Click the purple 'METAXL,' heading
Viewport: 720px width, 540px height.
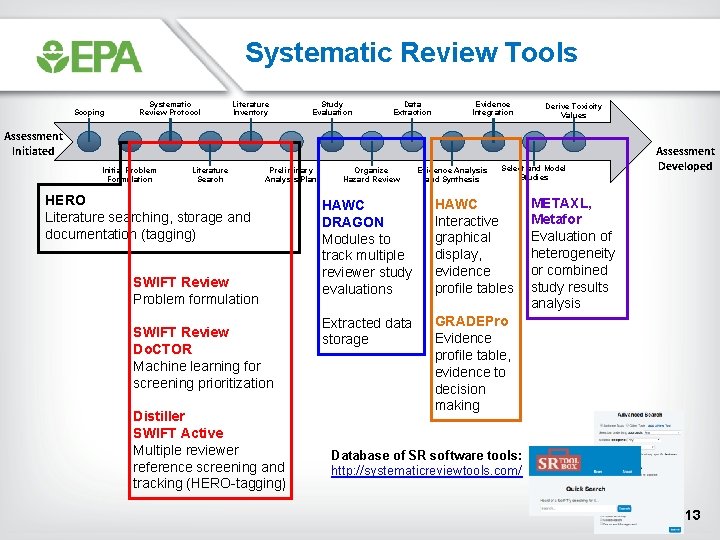click(x=561, y=203)
